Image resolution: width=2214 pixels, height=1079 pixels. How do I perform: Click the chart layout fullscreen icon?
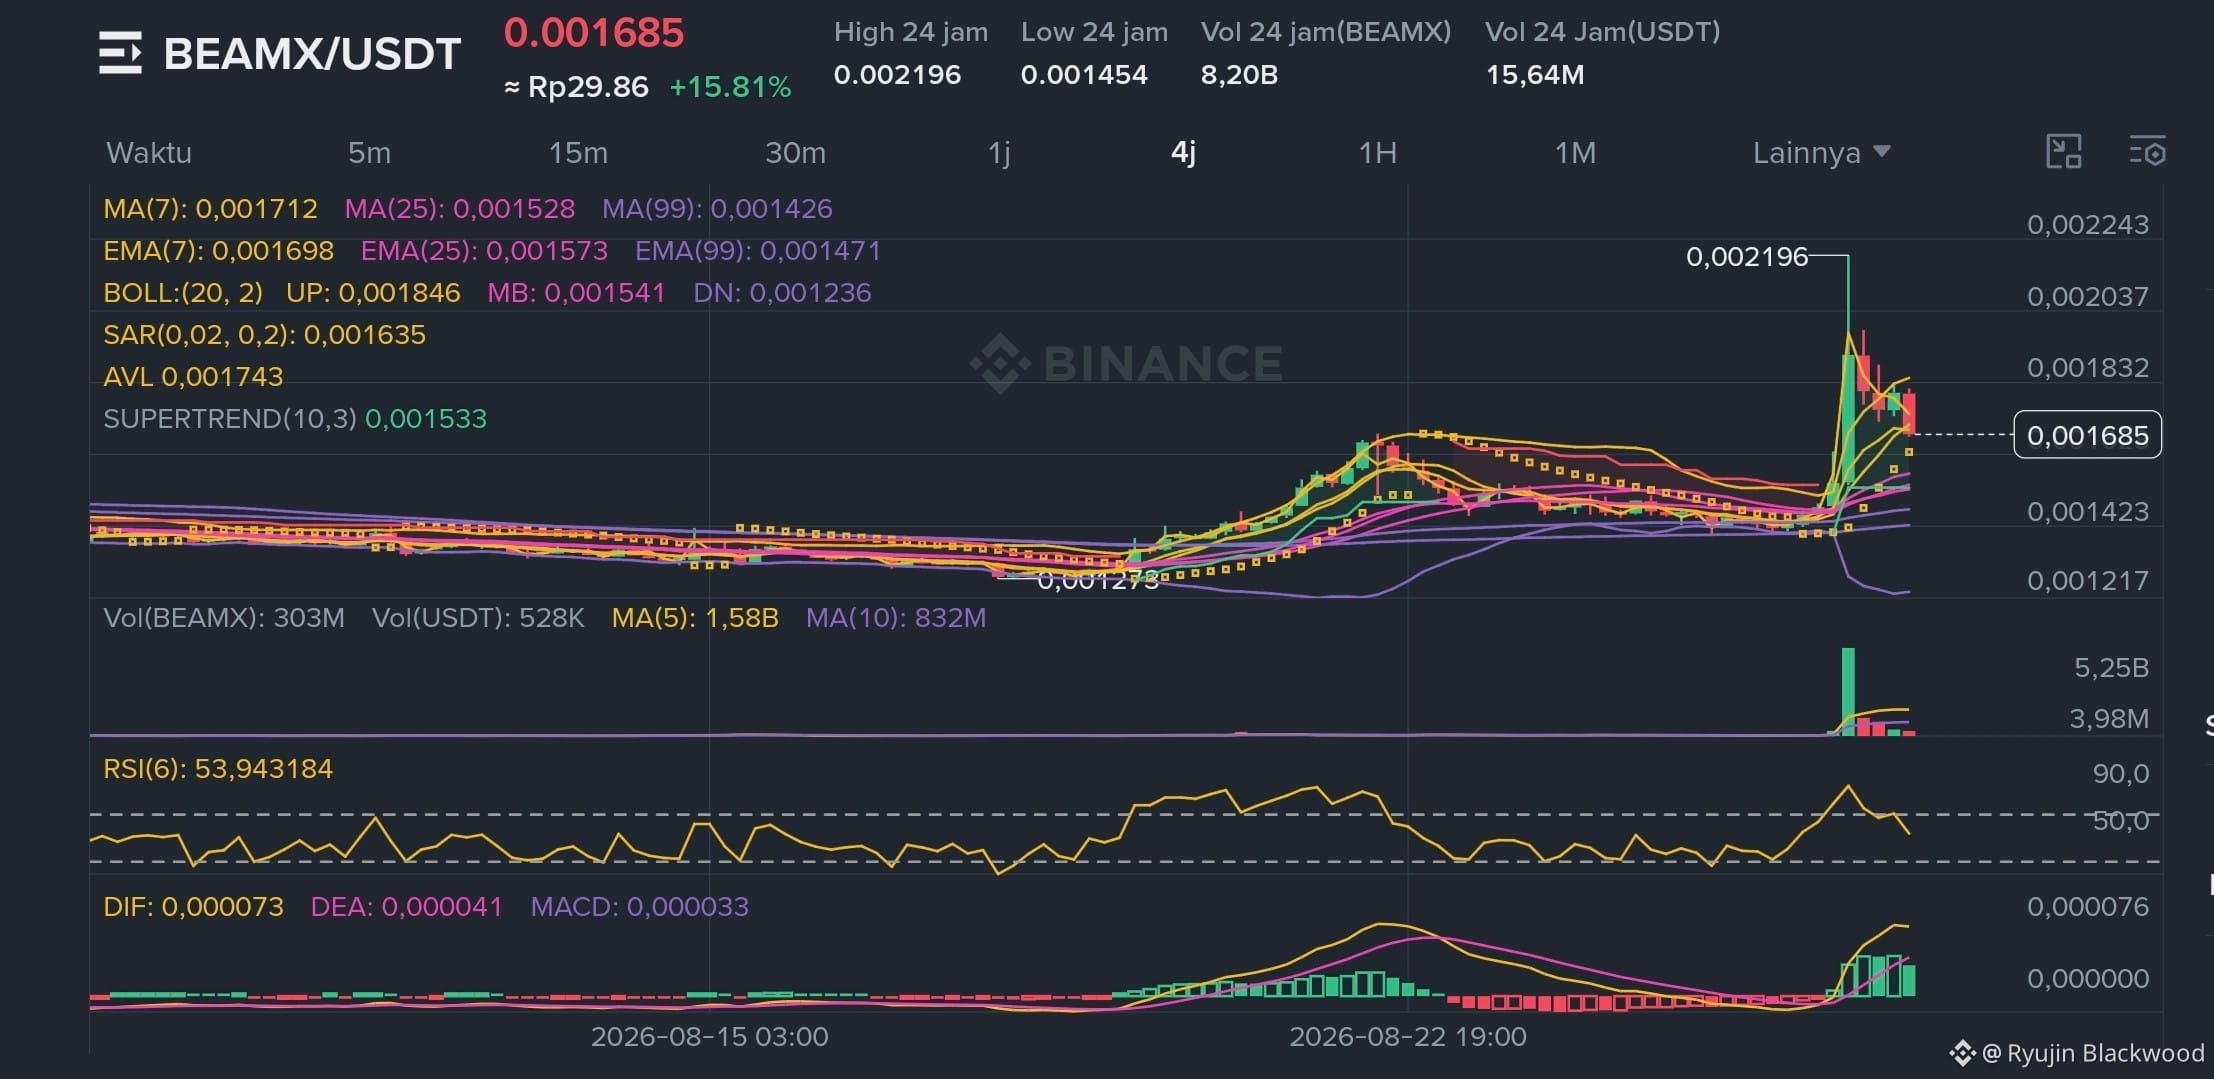point(2063,152)
